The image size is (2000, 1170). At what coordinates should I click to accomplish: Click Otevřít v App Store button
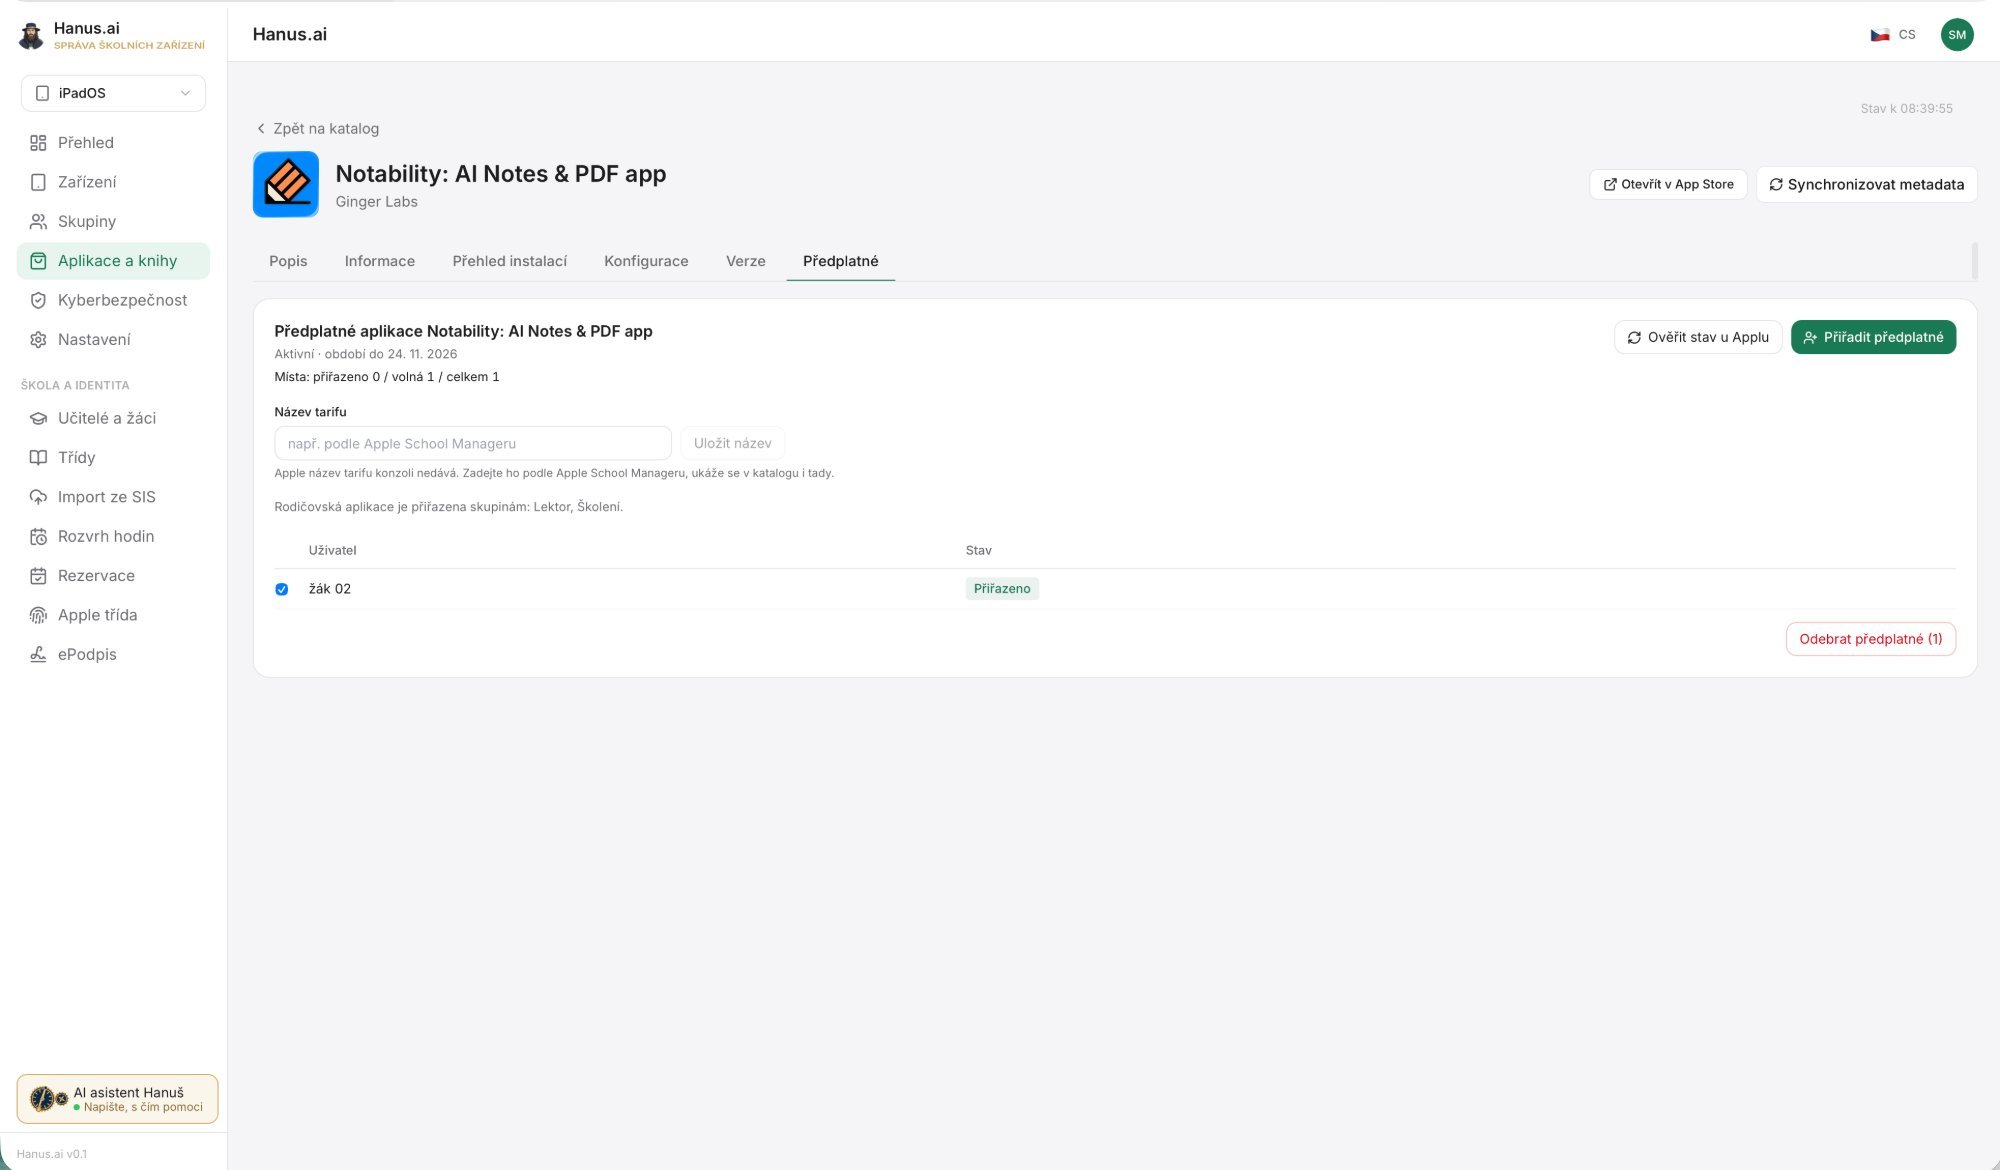pyautogui.click(x=1668, y=184)
